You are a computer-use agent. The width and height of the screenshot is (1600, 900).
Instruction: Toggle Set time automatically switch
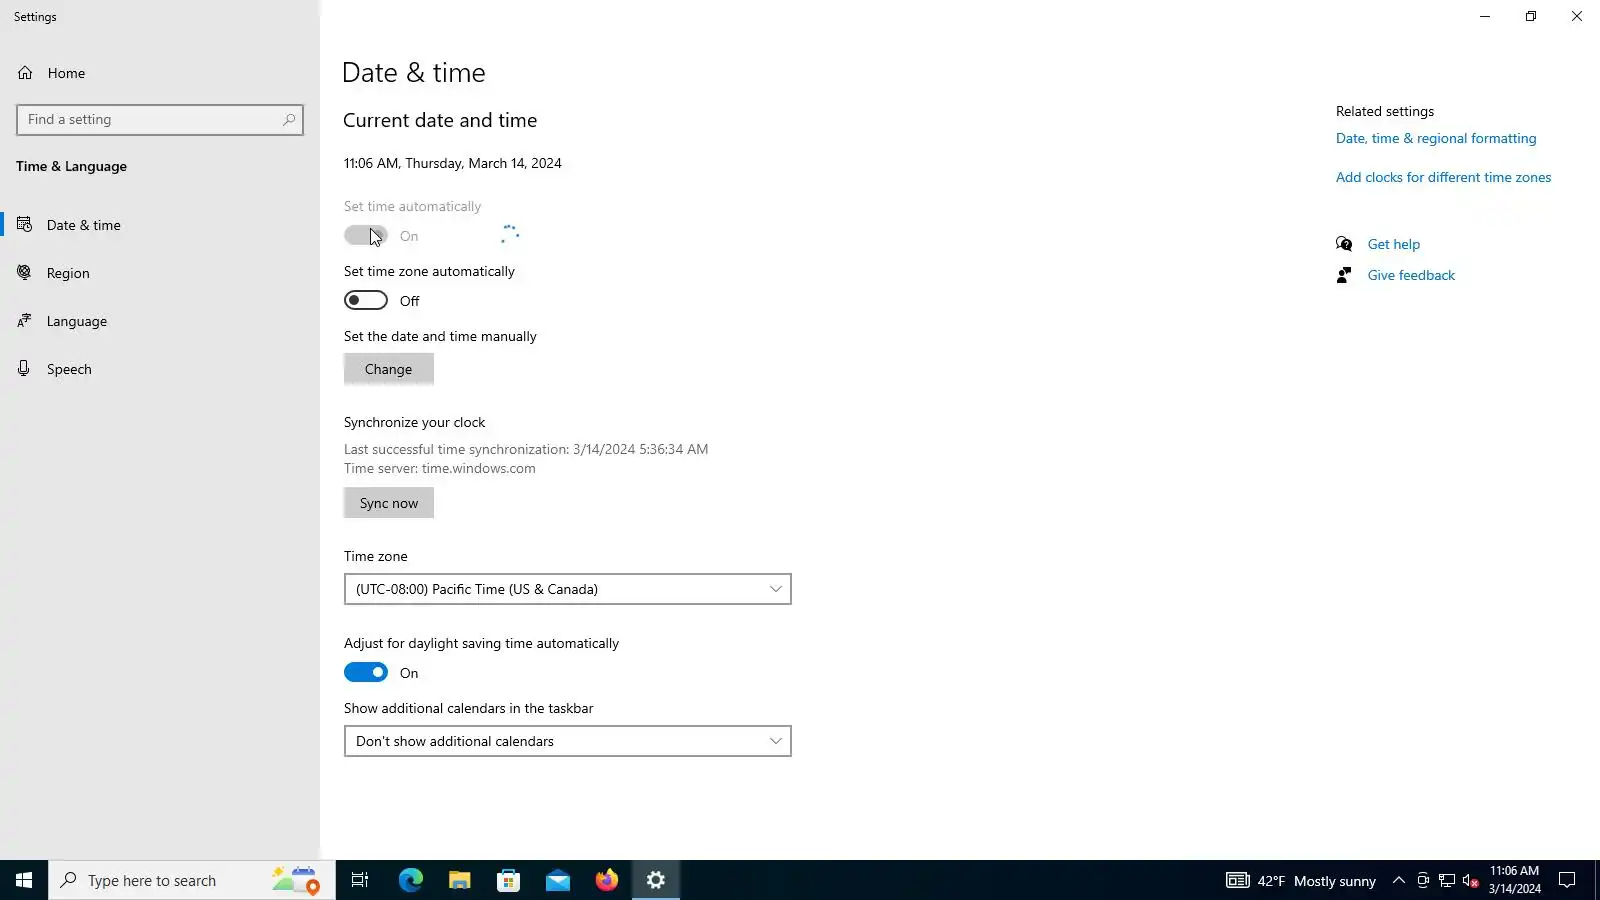(366, 236)
